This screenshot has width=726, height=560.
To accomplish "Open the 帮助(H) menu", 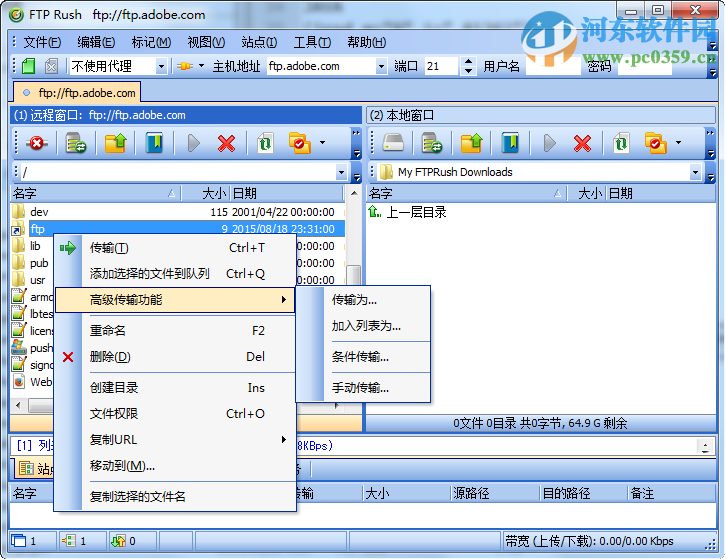I will [366, 42].
